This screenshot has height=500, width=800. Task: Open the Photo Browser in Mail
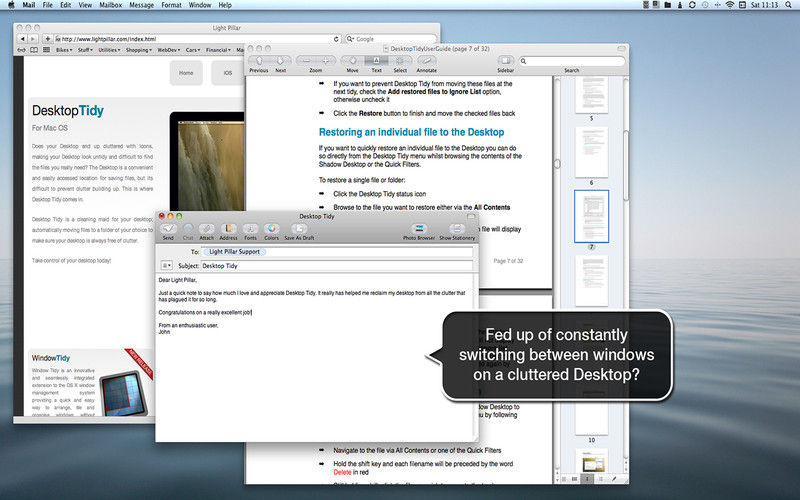pos(419,229)
